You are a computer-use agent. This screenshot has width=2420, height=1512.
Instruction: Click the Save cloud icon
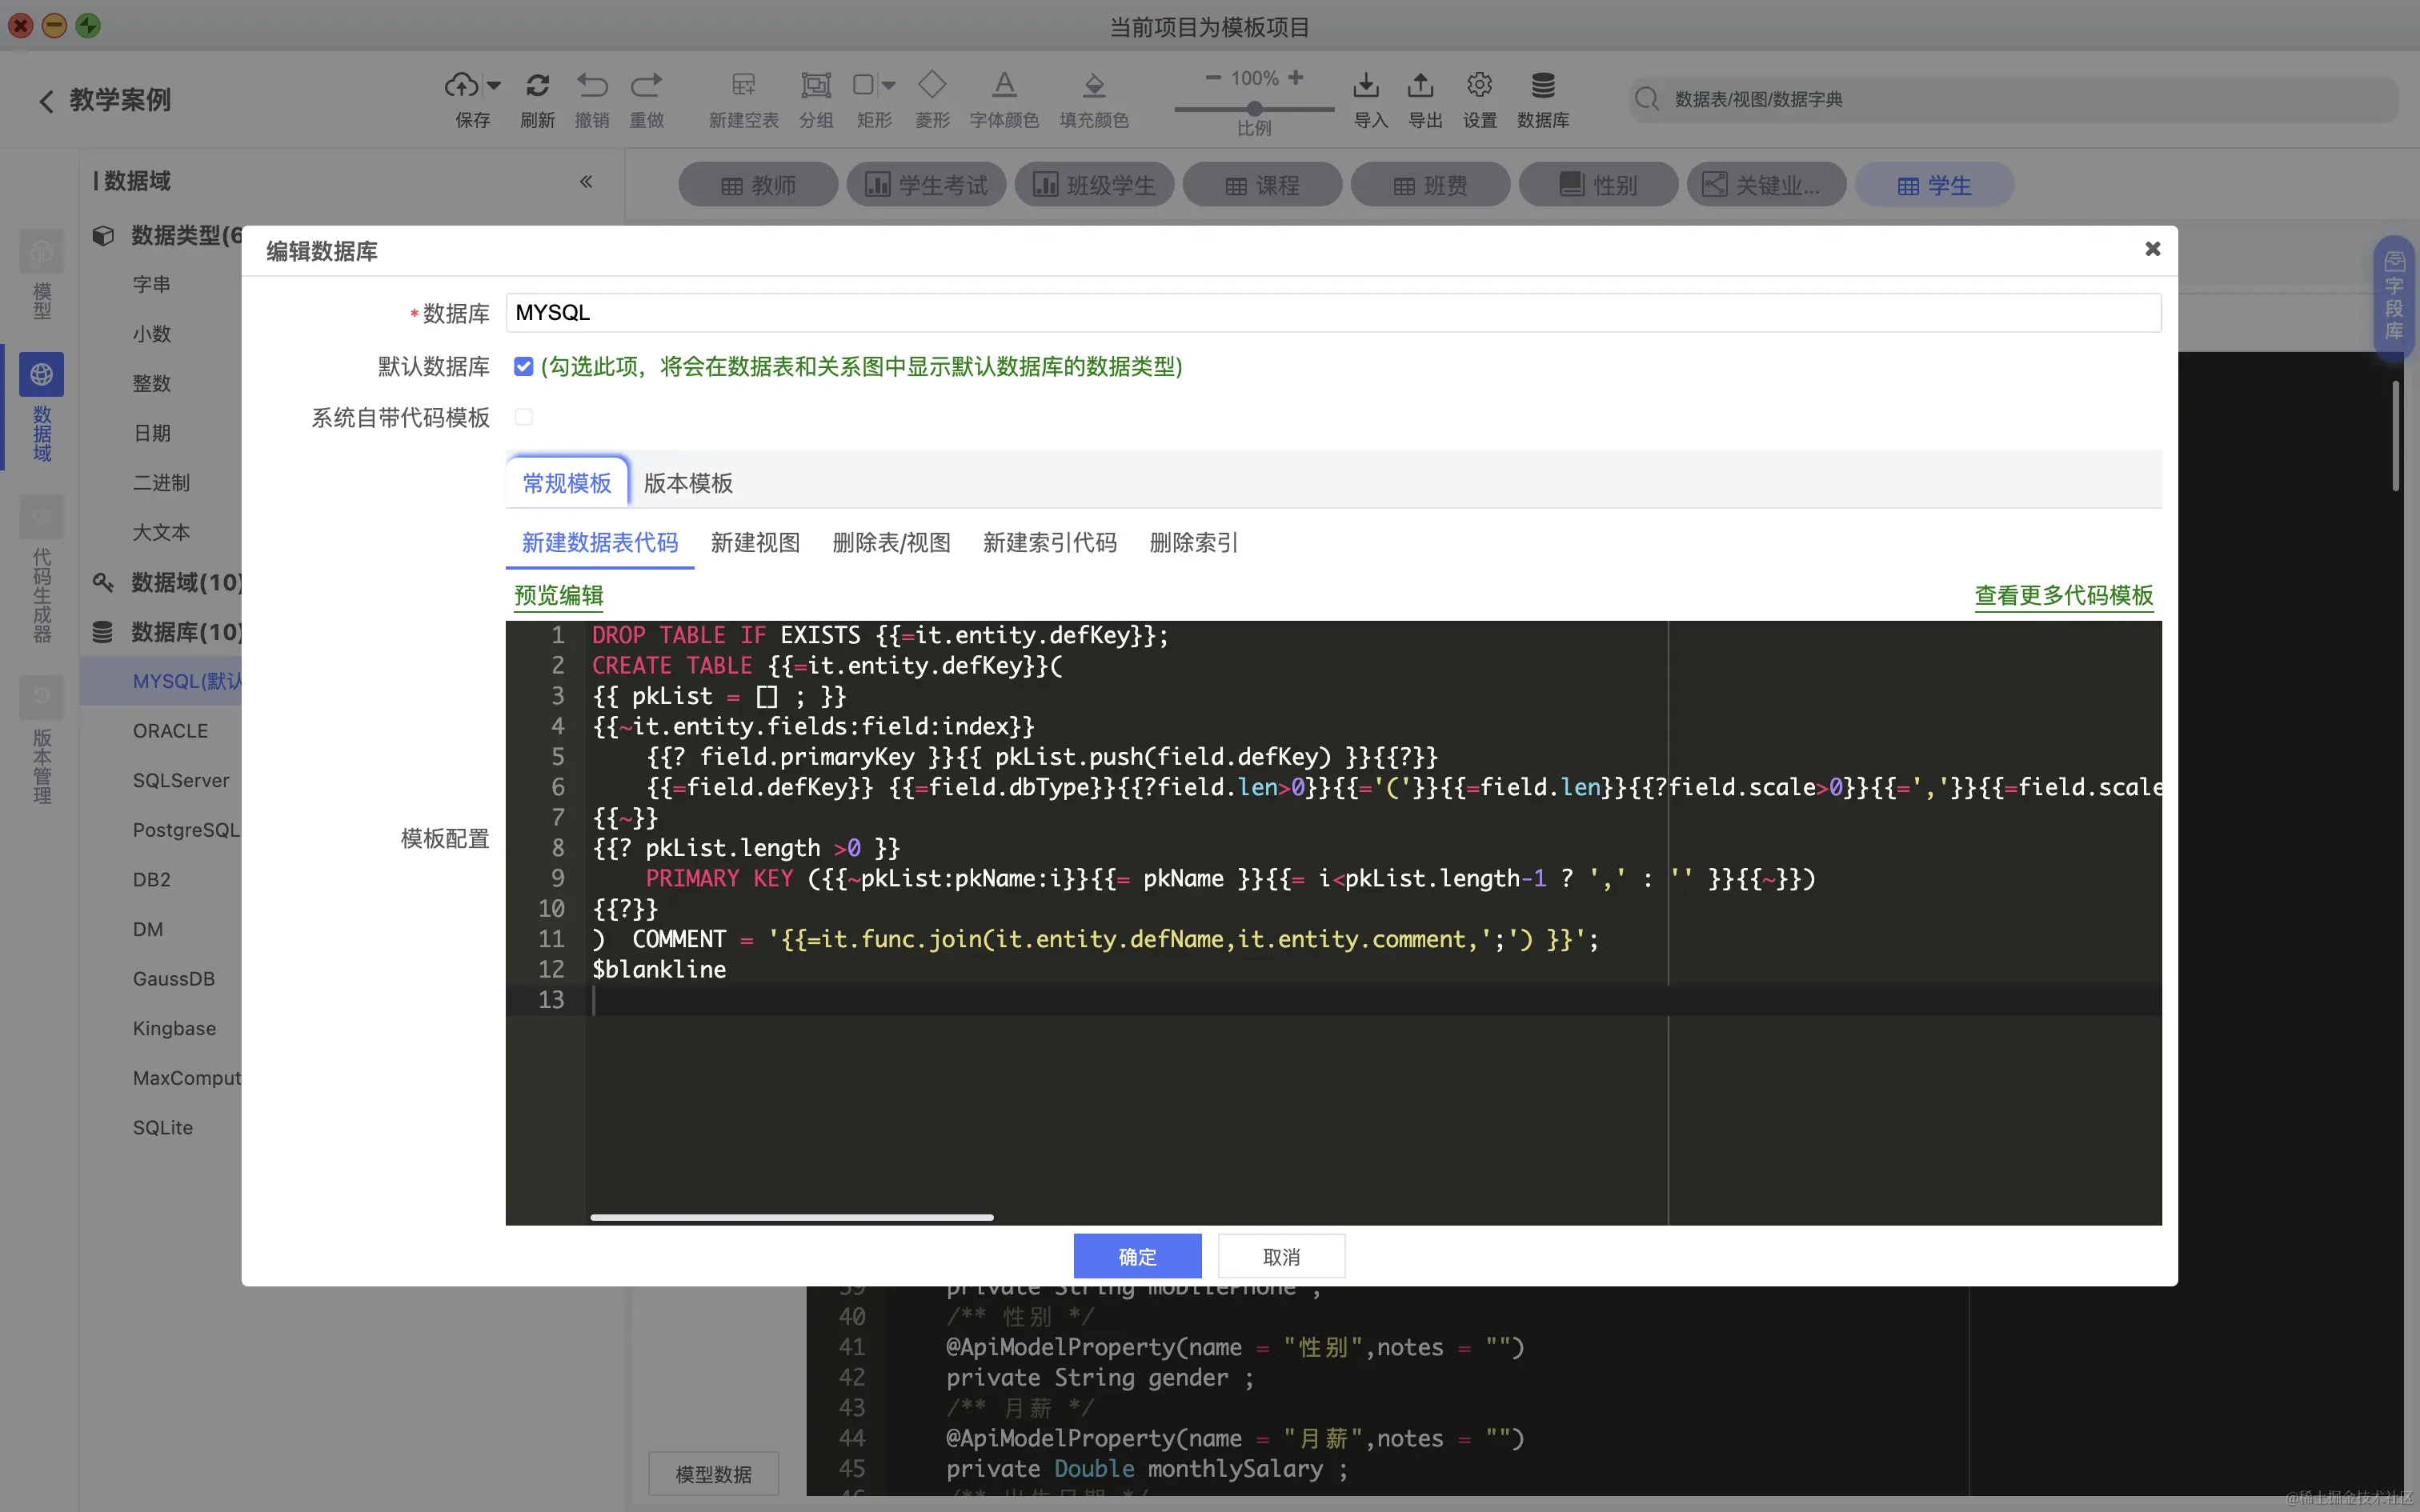click(x=461, y=86)
